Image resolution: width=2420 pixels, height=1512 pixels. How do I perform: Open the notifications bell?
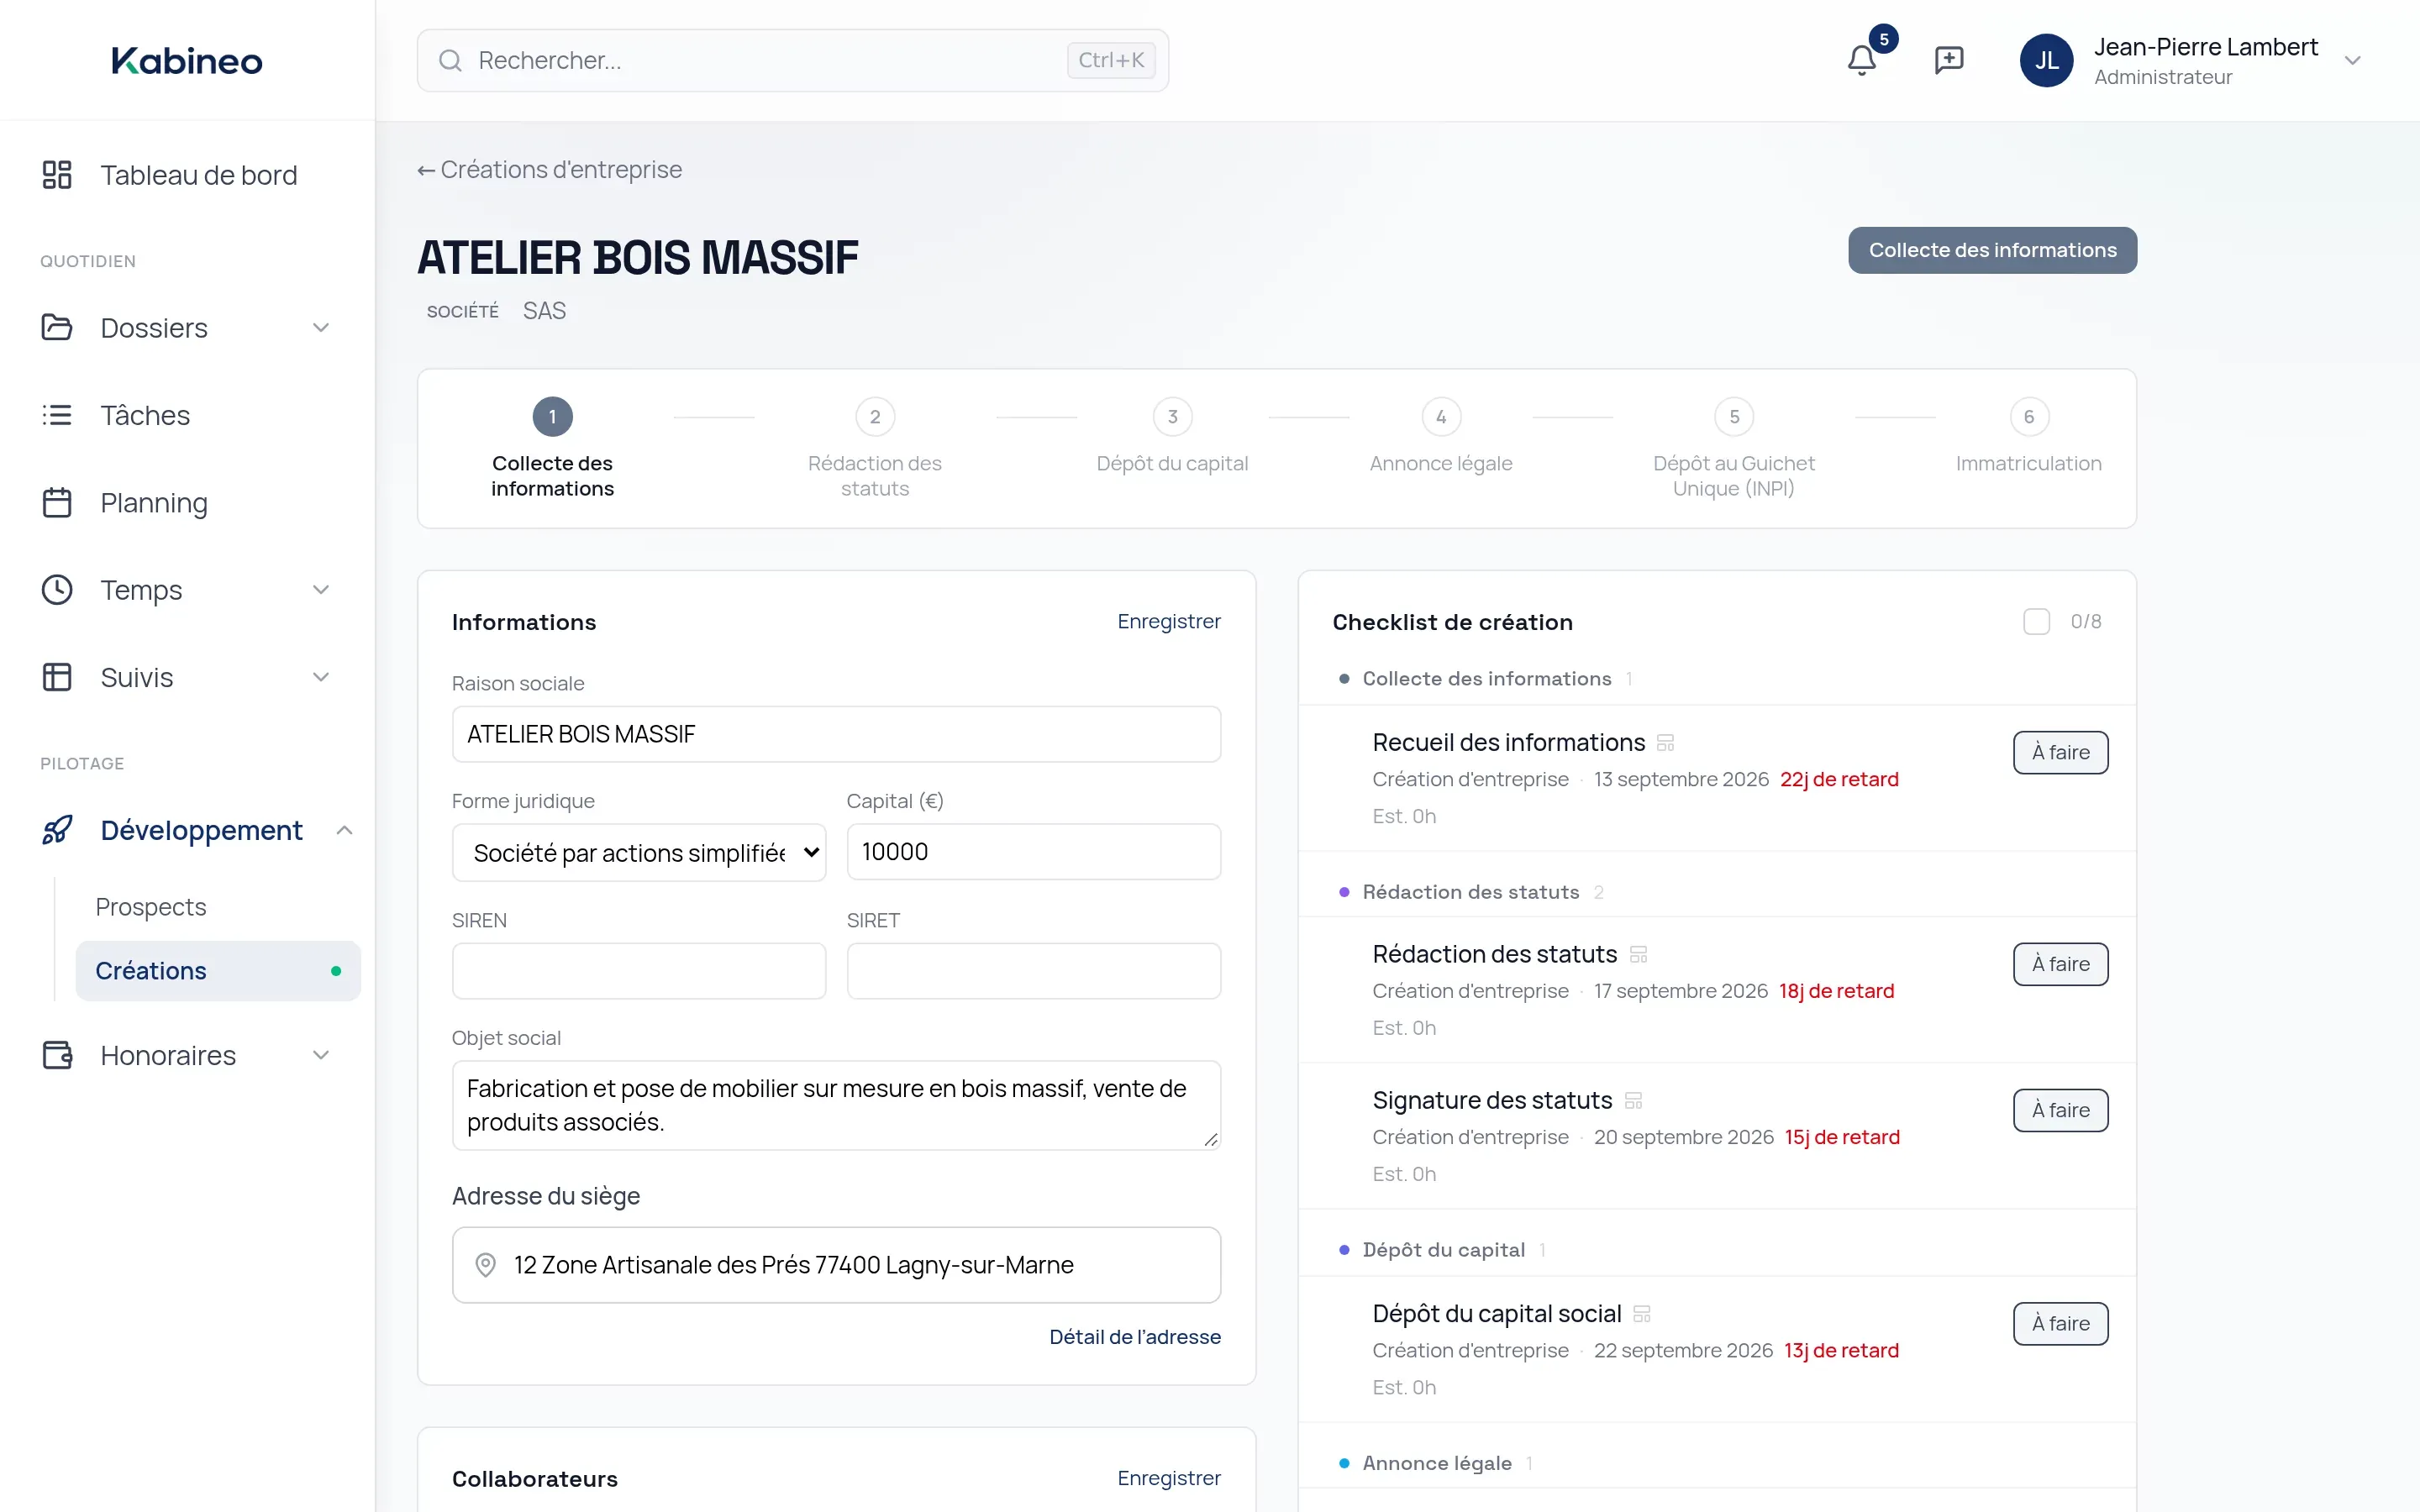pyautogui.click(x=1861, y=60)
